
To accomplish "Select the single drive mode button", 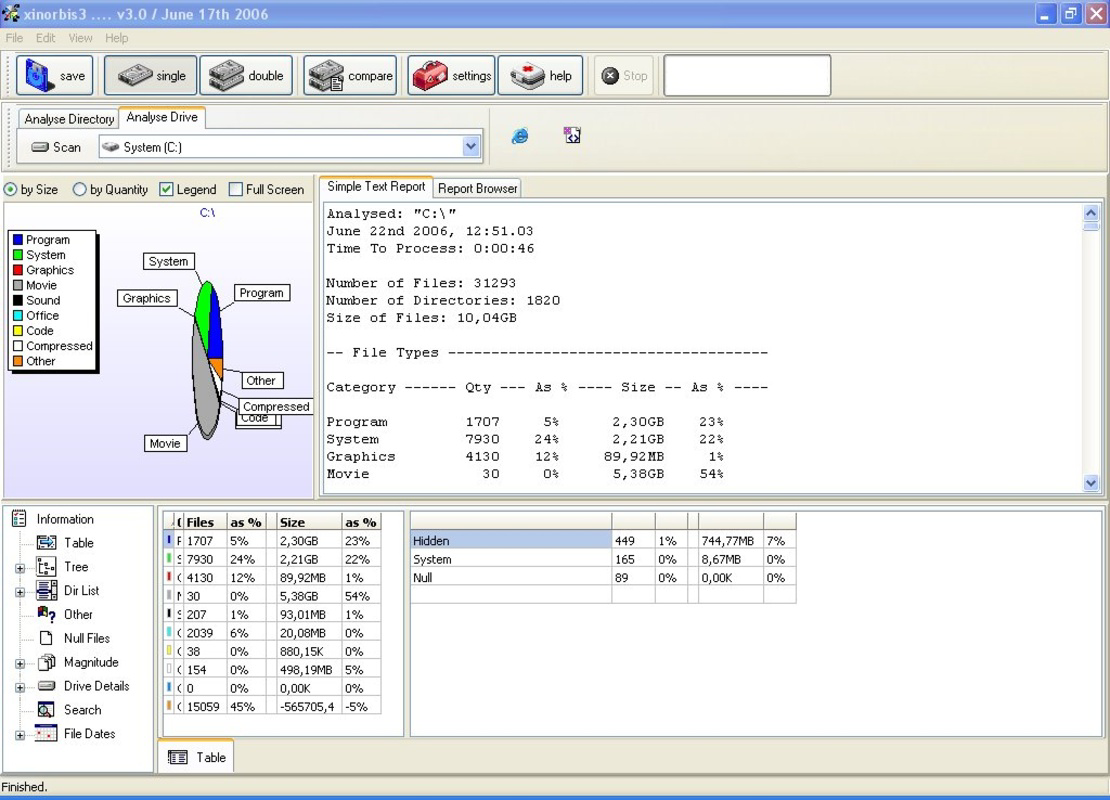I will pyautogui.click(x=150, y=75).
